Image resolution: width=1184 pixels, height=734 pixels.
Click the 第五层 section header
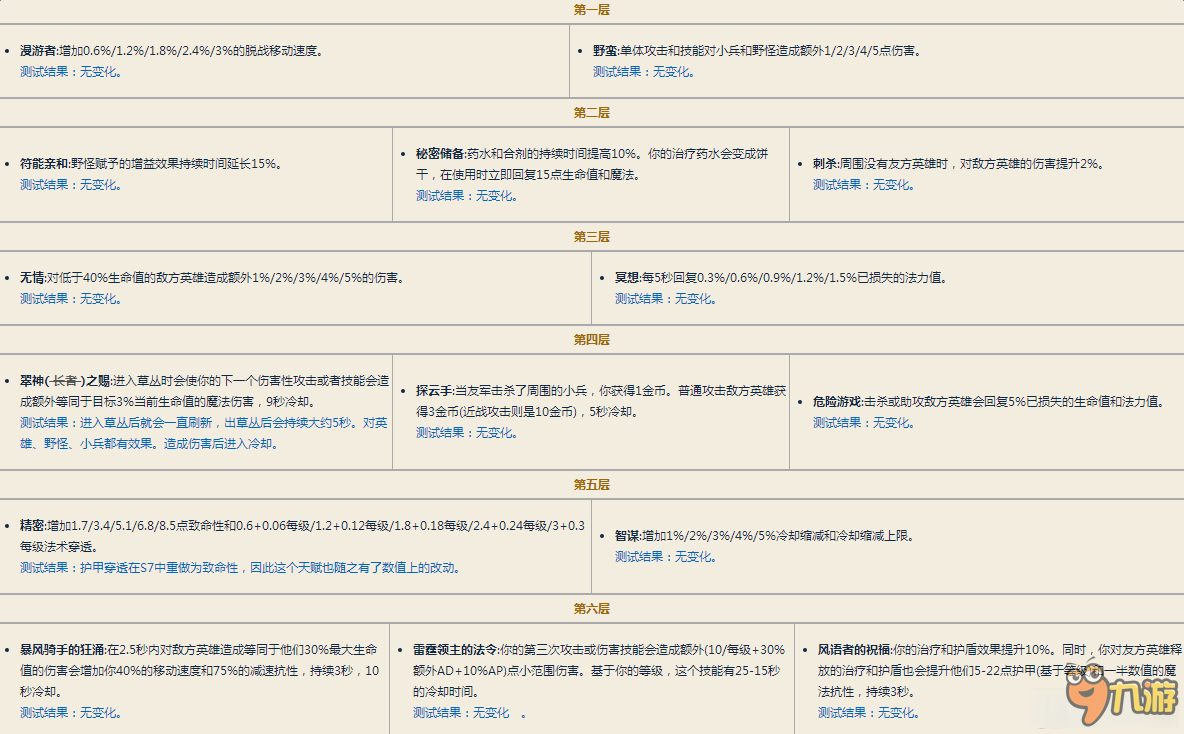(591, 484)
